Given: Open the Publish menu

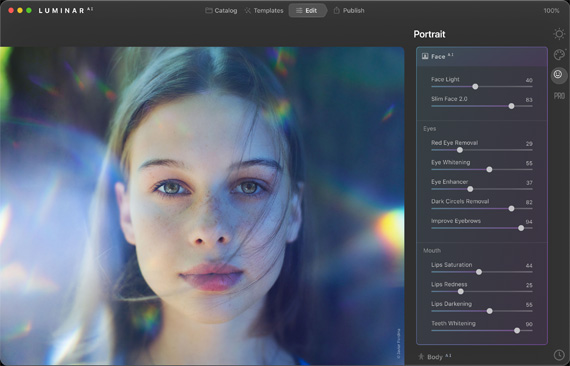Looking at the screenshot, I should click(349, 11).
